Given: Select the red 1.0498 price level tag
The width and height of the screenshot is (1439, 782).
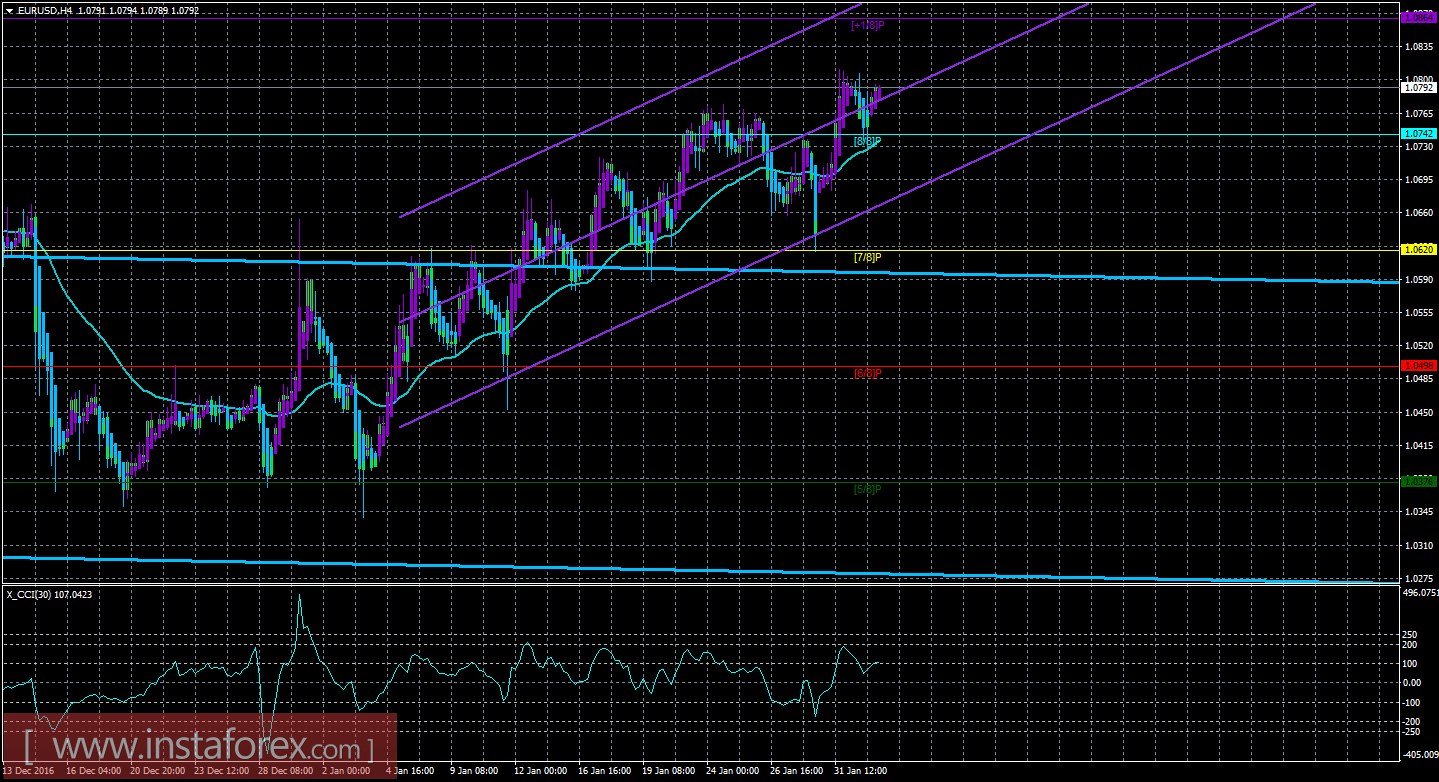Looking at the screenshot, I should point(1419,366).
